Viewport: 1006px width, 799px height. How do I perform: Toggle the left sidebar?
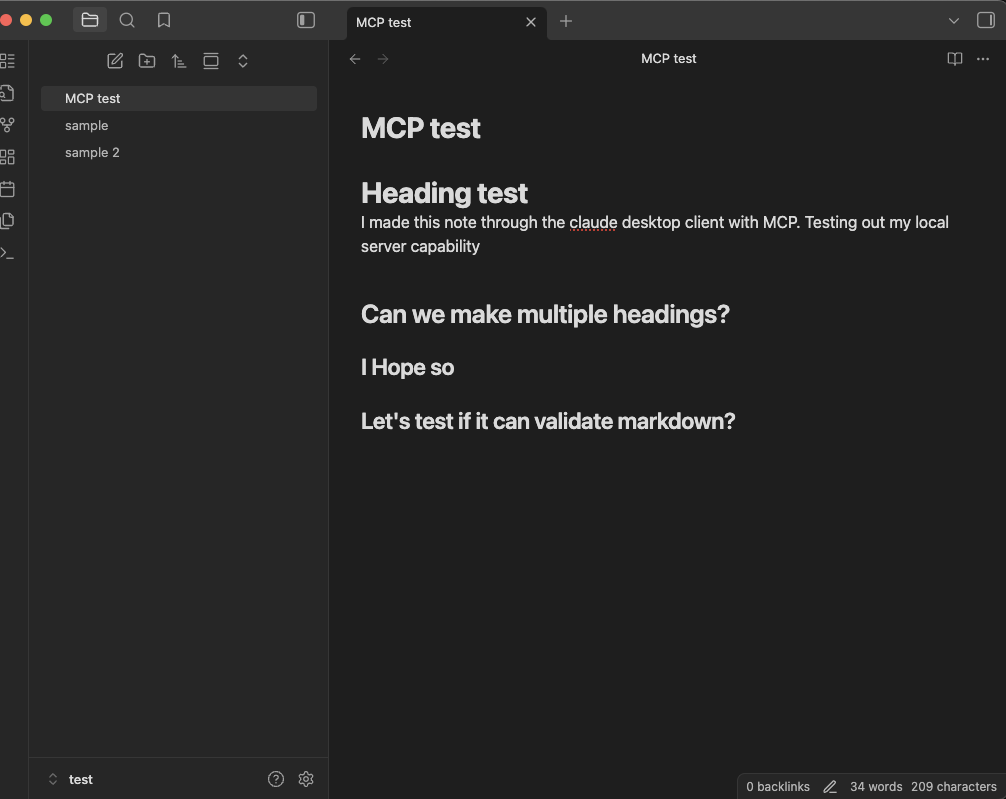click(x=306, y=20)
